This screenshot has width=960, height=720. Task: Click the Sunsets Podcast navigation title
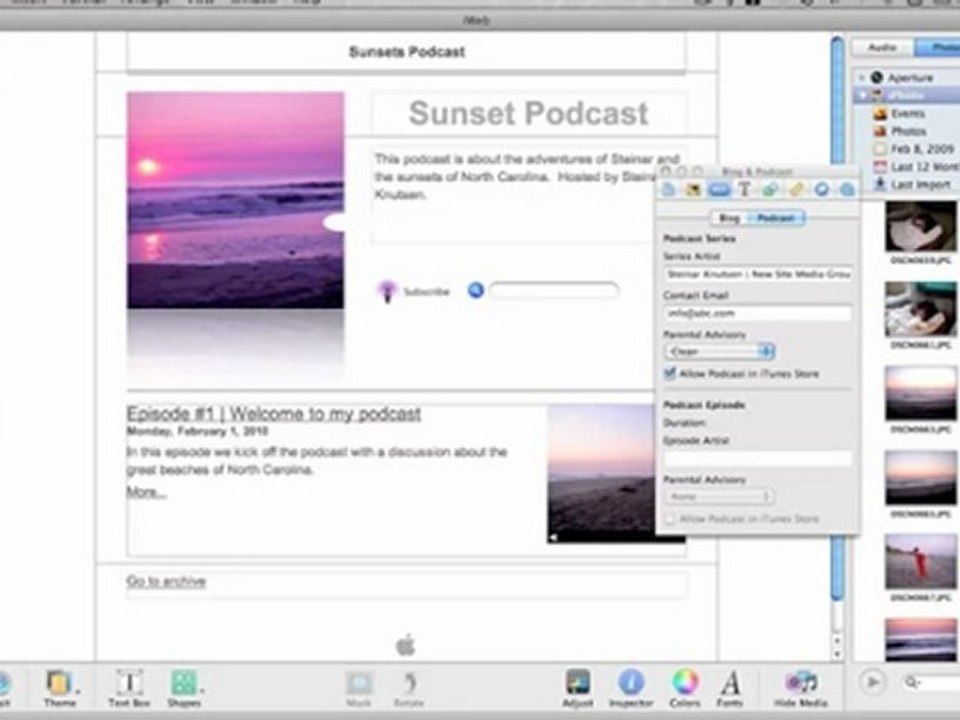(x=407, y=52)
